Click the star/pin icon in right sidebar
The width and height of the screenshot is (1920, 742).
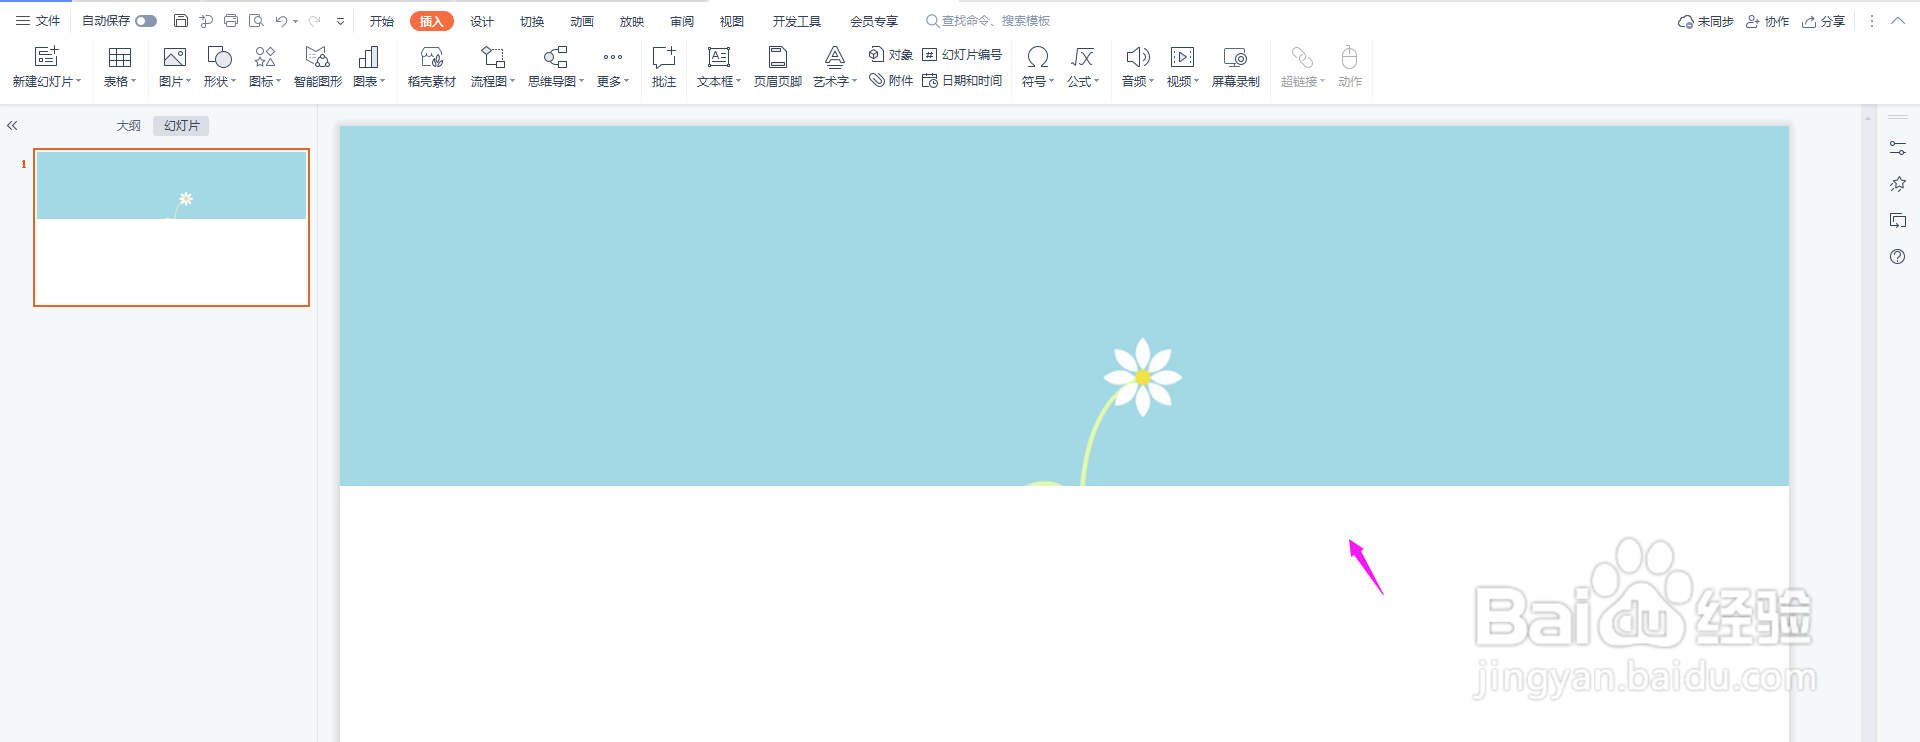click(1898, 184)
